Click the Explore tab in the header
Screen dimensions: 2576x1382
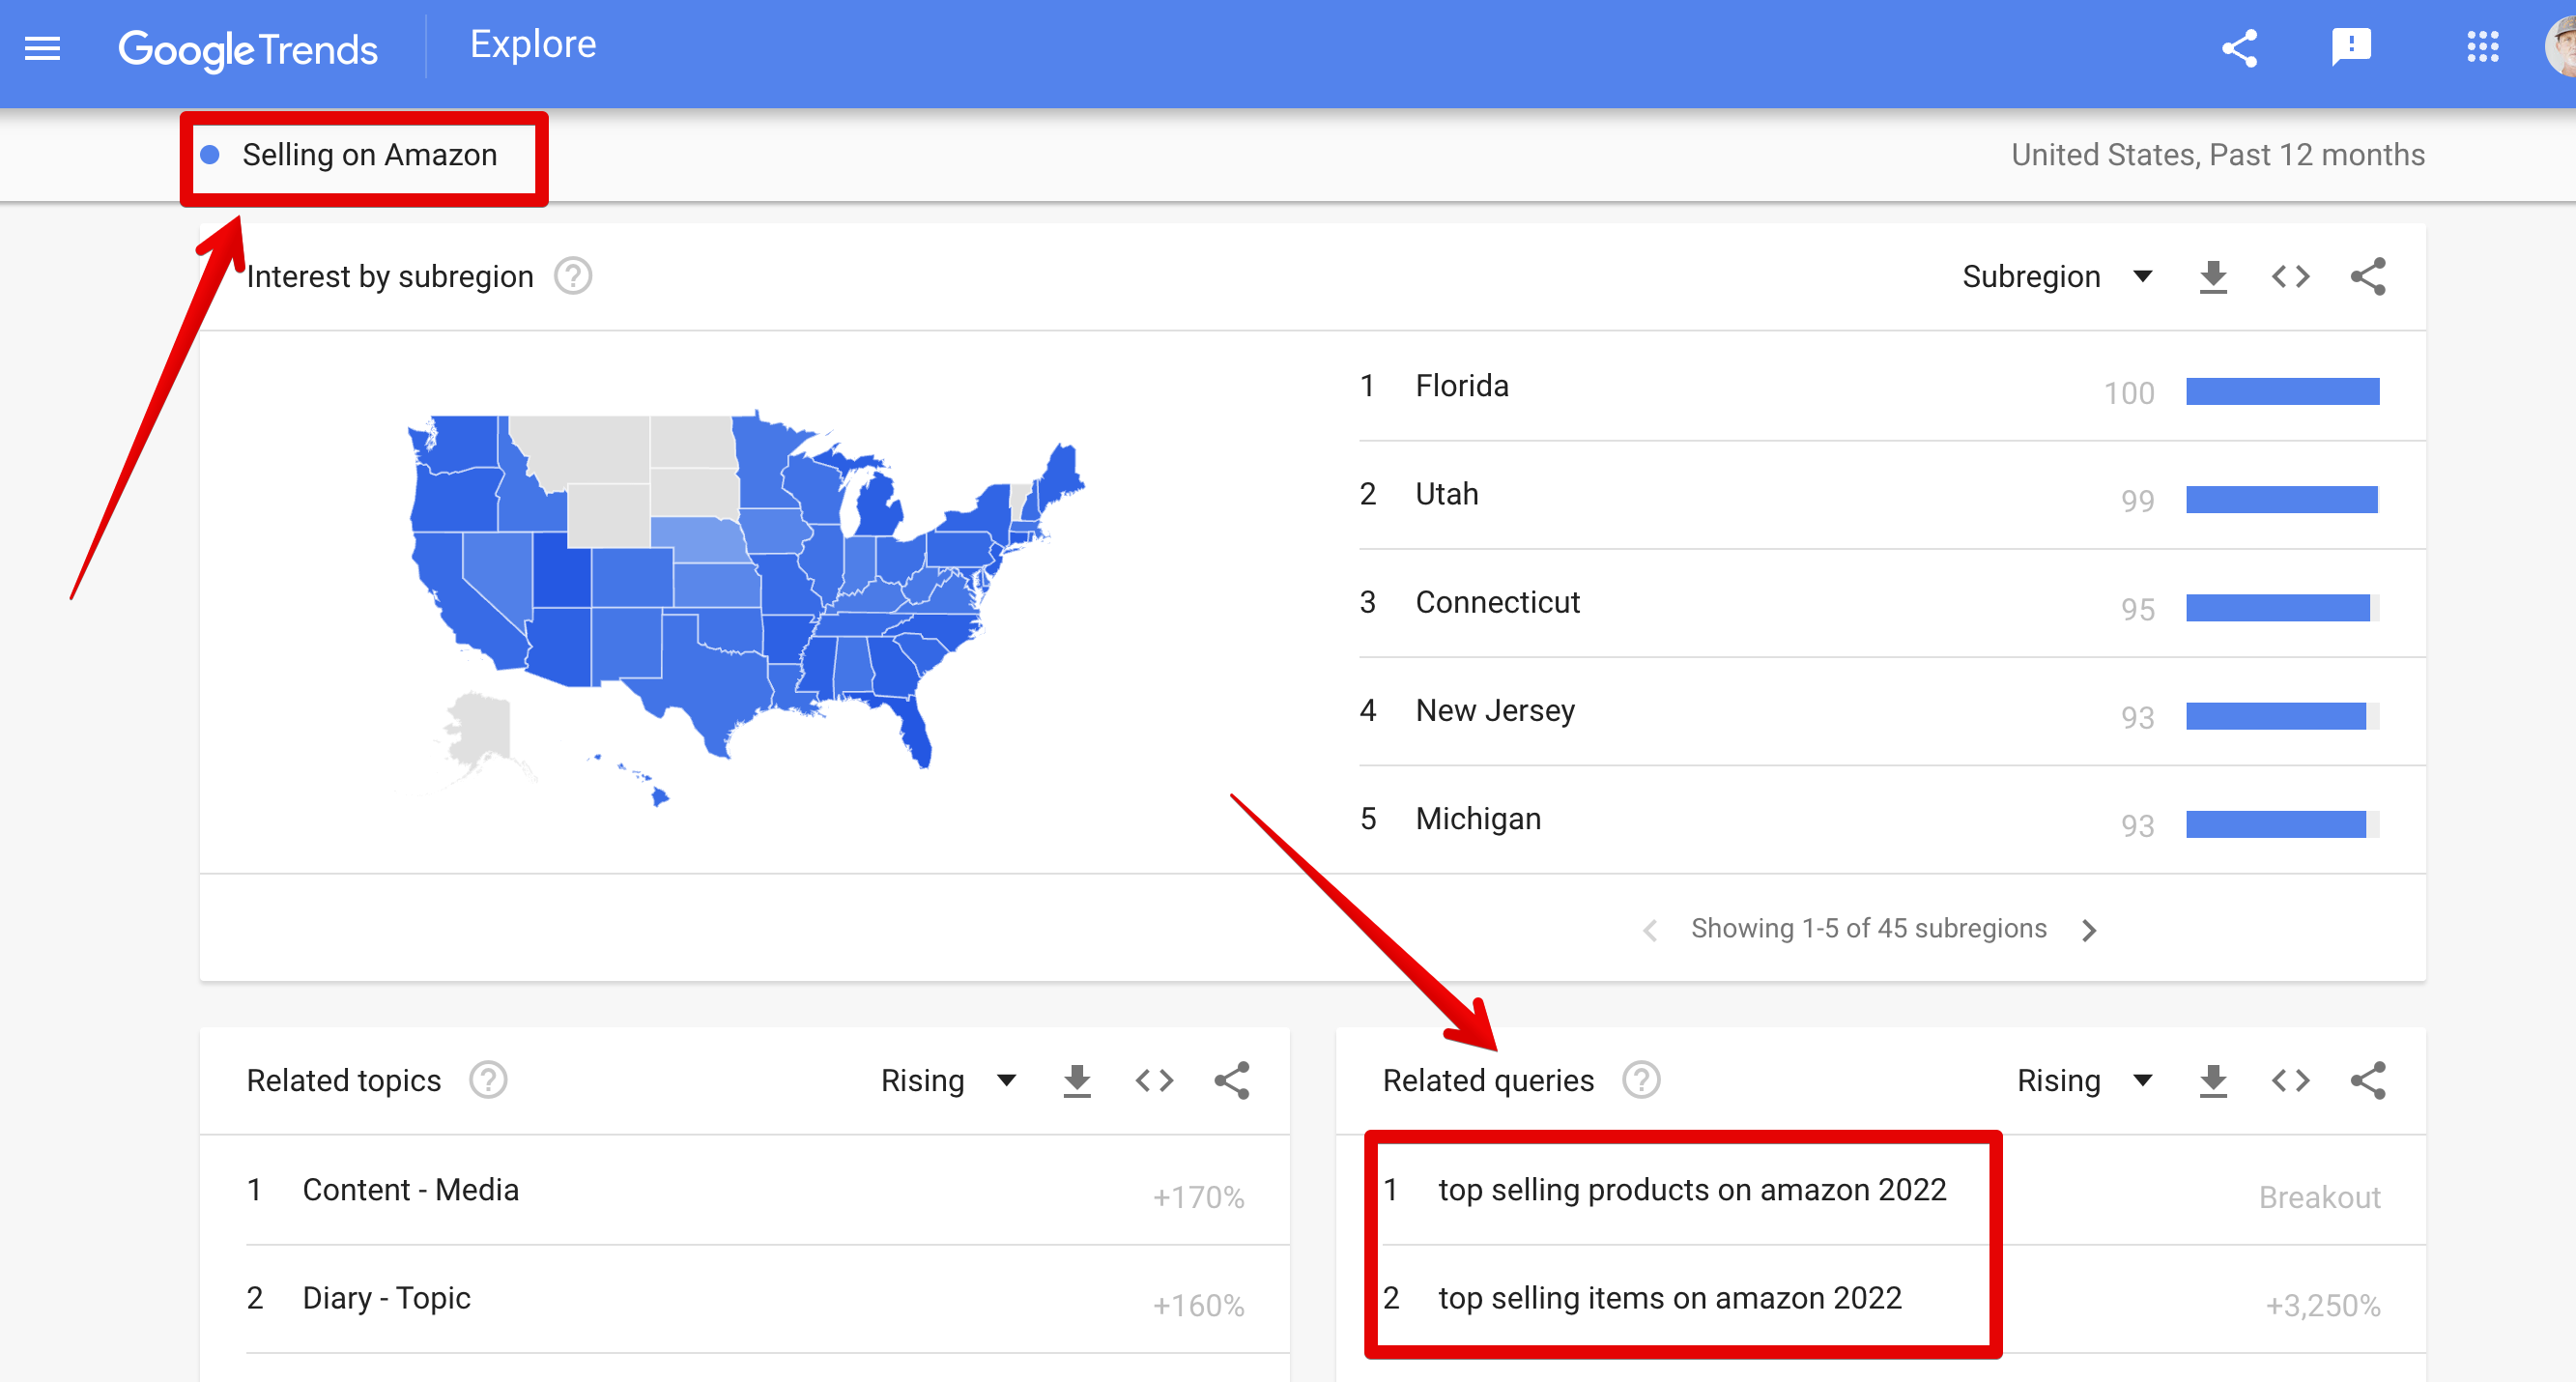click(x=533, y=45)
